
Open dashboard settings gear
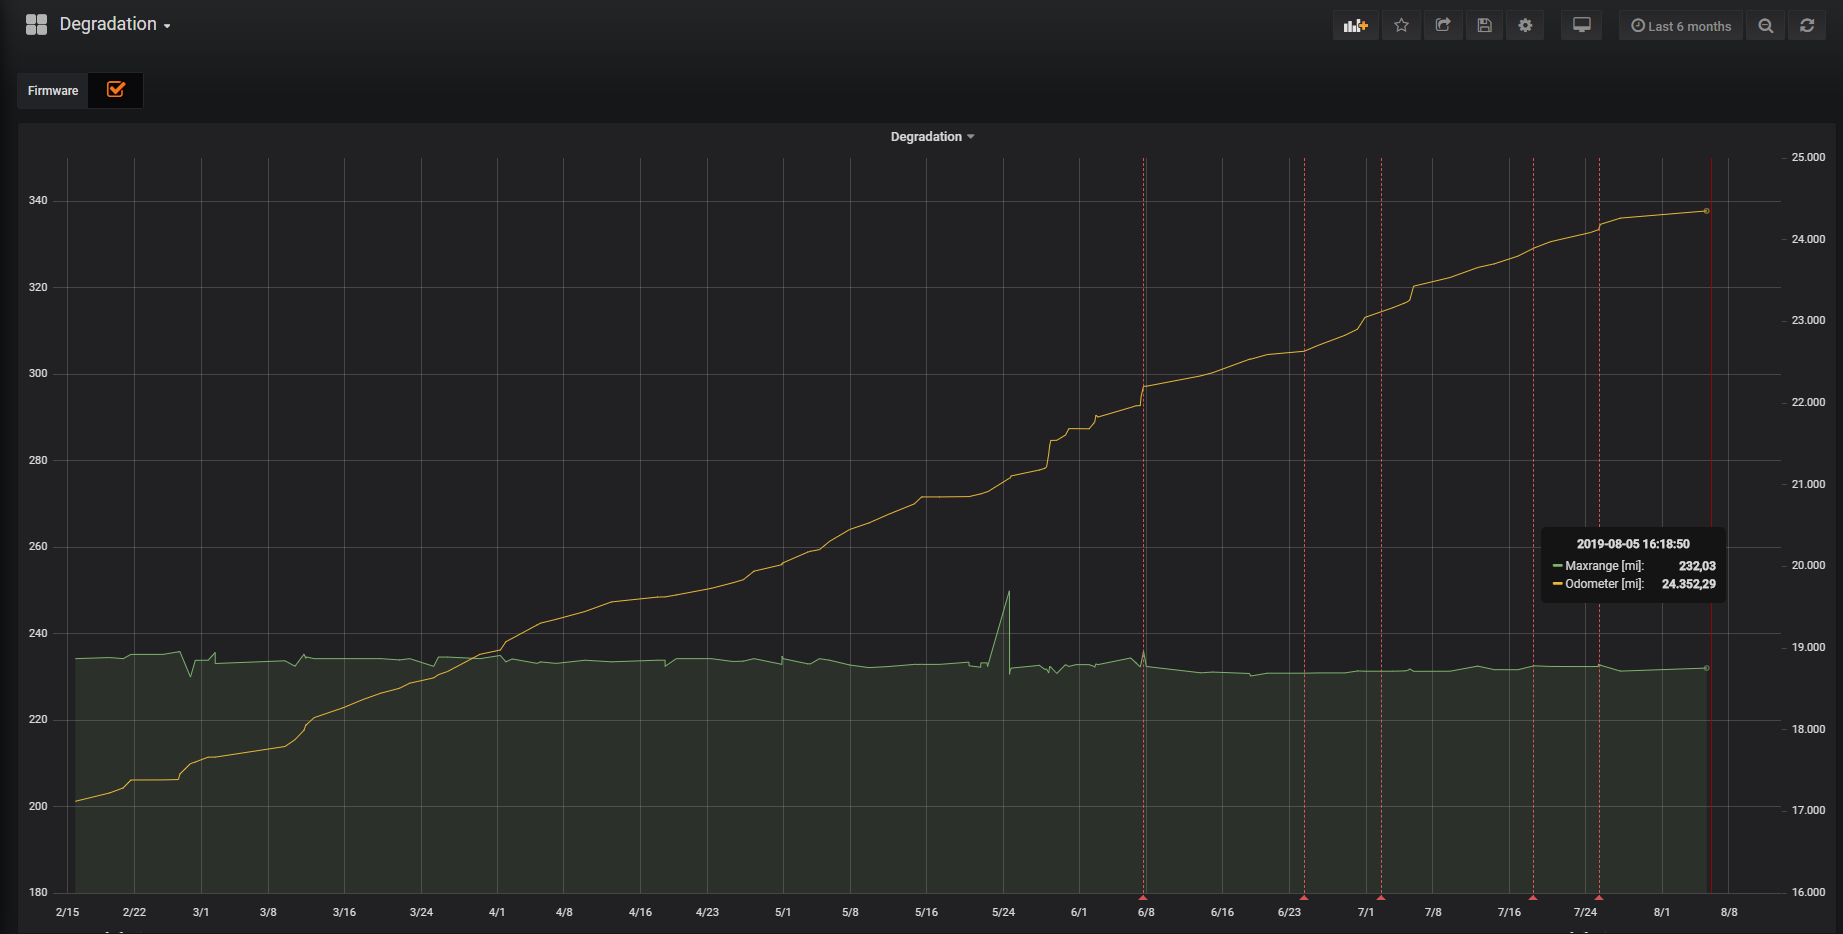(1525, 26)
